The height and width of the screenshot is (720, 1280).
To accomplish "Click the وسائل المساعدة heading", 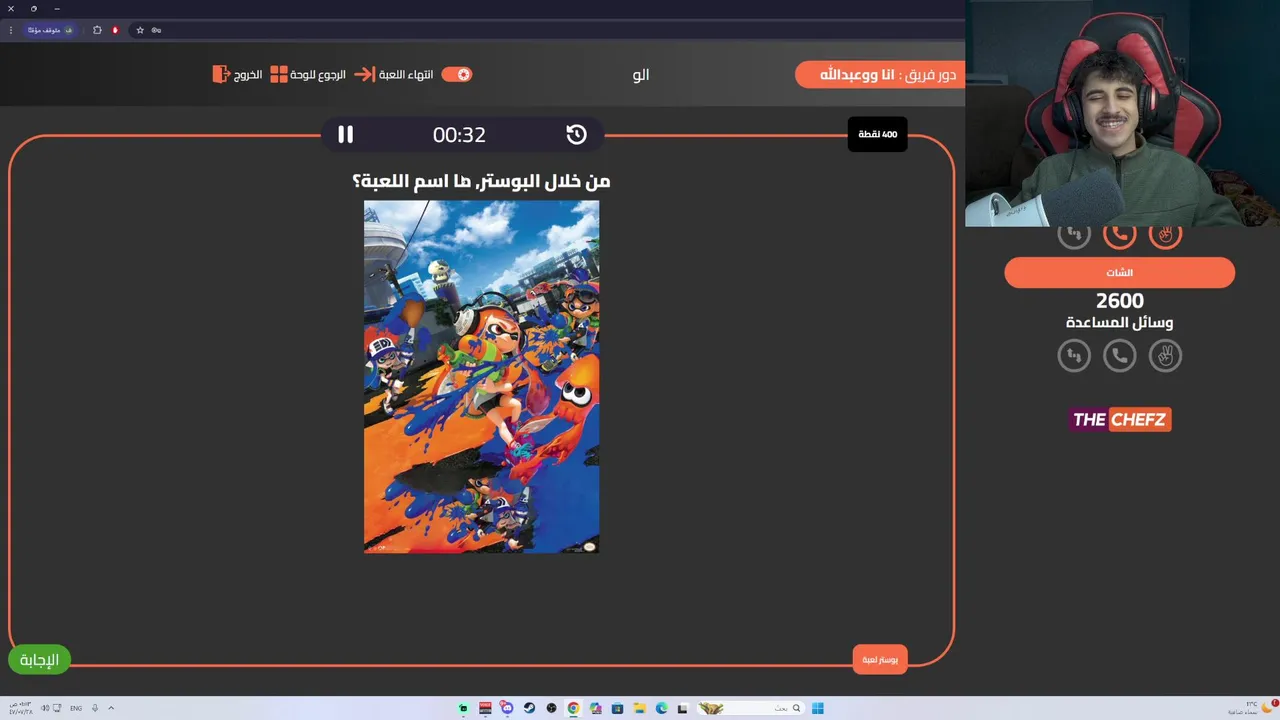I will pyautogui.click(x=1119, y=322).
